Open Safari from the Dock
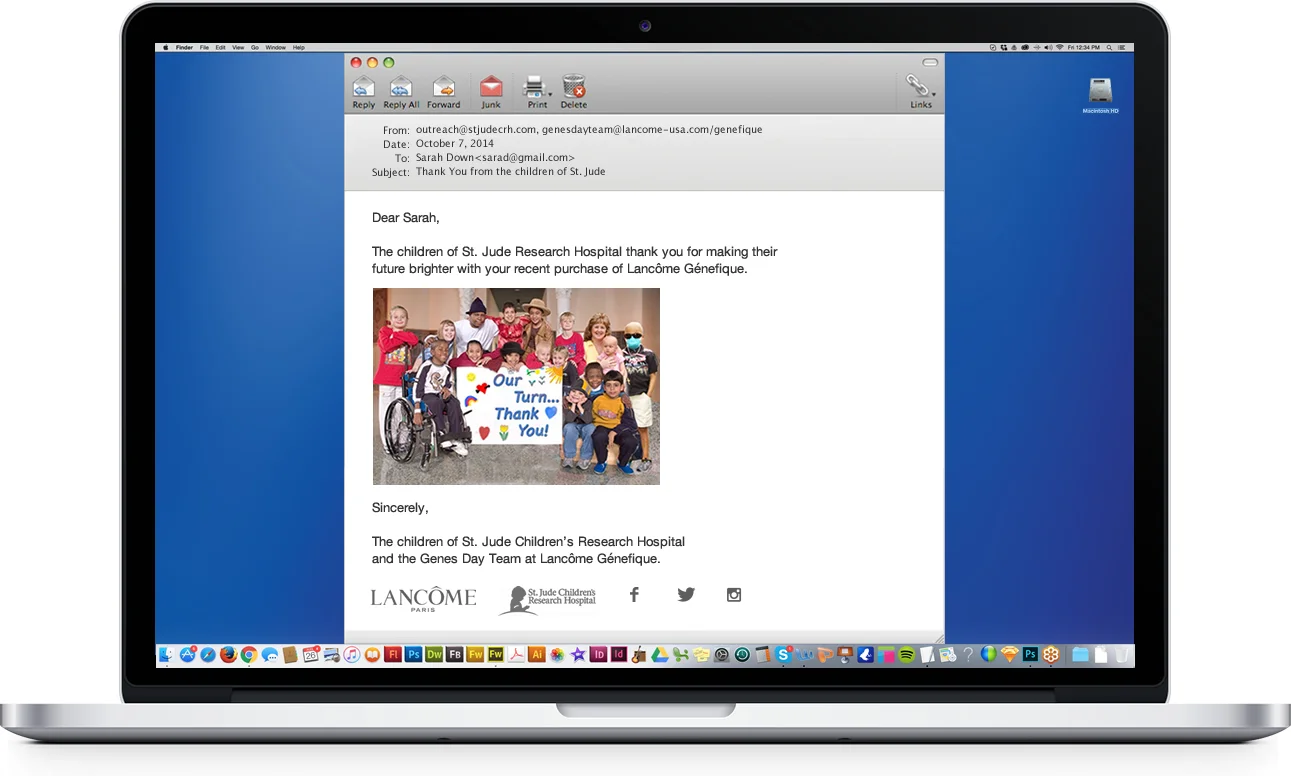 (208, 654)
